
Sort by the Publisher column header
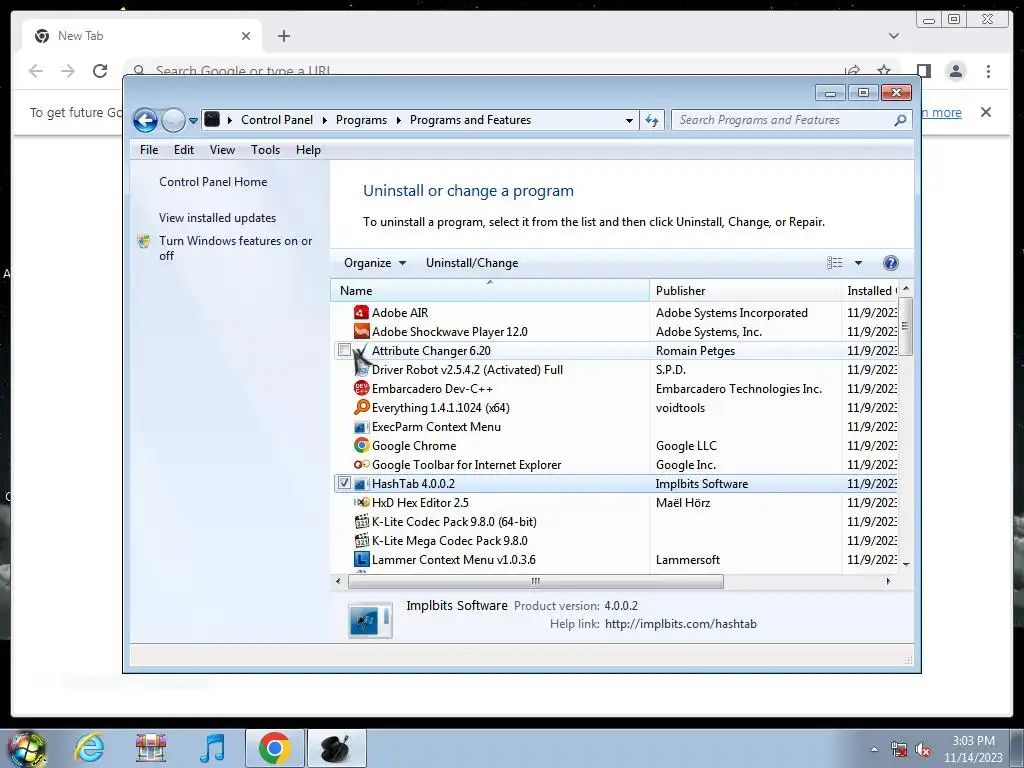[x=745, y=291]
